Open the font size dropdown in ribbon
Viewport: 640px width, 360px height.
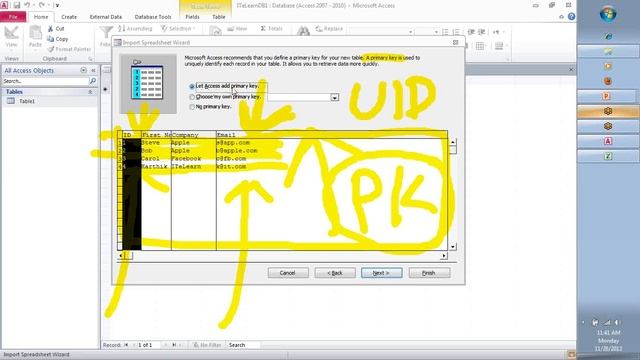tap(436, 31)
